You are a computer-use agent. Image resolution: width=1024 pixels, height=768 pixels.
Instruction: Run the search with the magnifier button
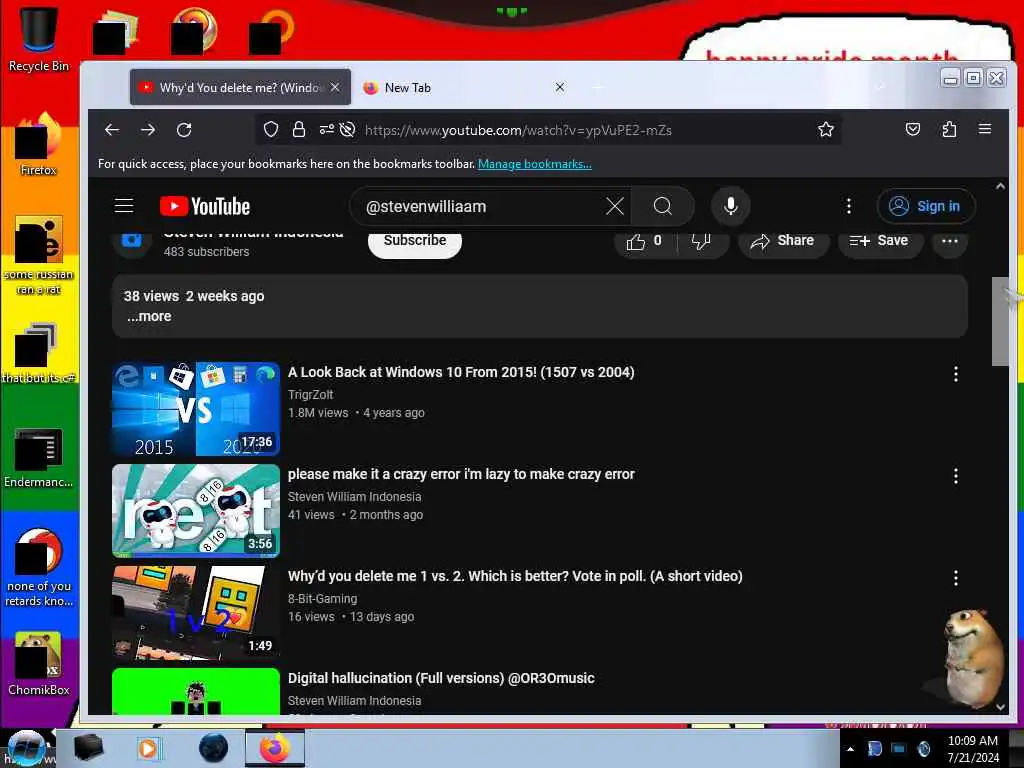click(x=663, y=206)
